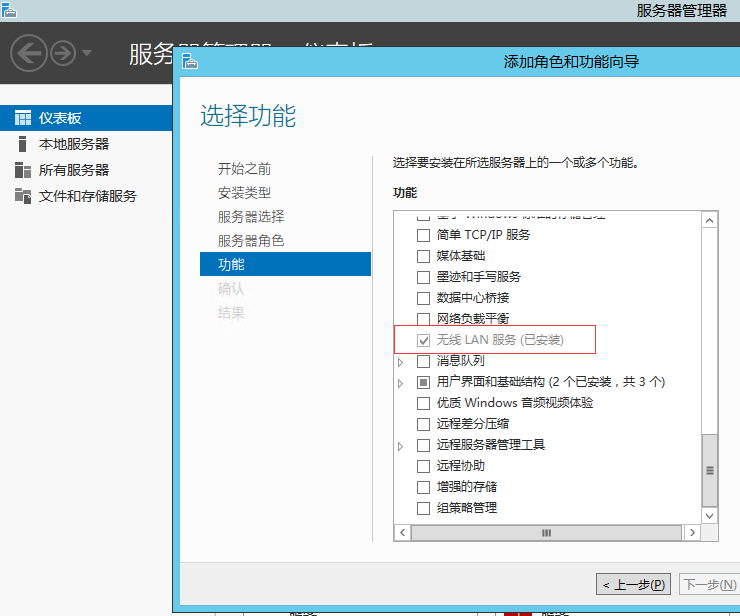The width and height of the screenshot is (740, 616).
Task: Go to the 服务器角色 wizard step
Action: (x=251, y=241)
